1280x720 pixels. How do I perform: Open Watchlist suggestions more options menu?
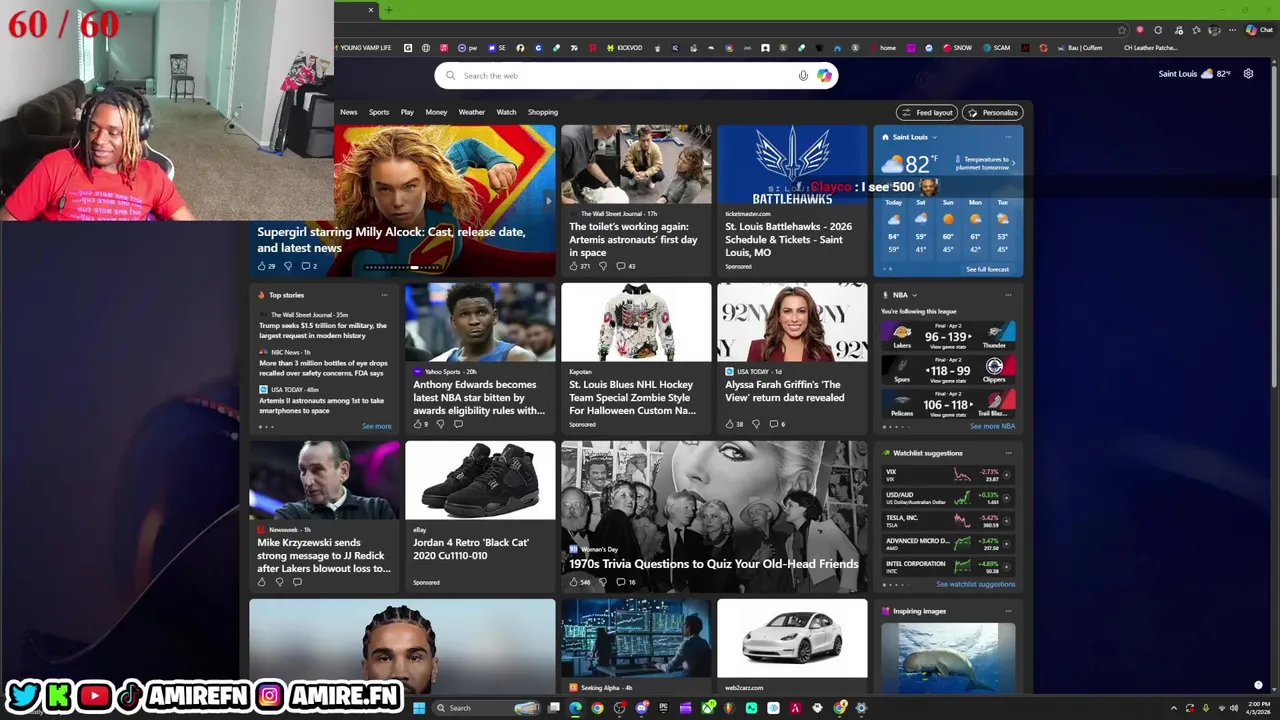click(1008, 453)
